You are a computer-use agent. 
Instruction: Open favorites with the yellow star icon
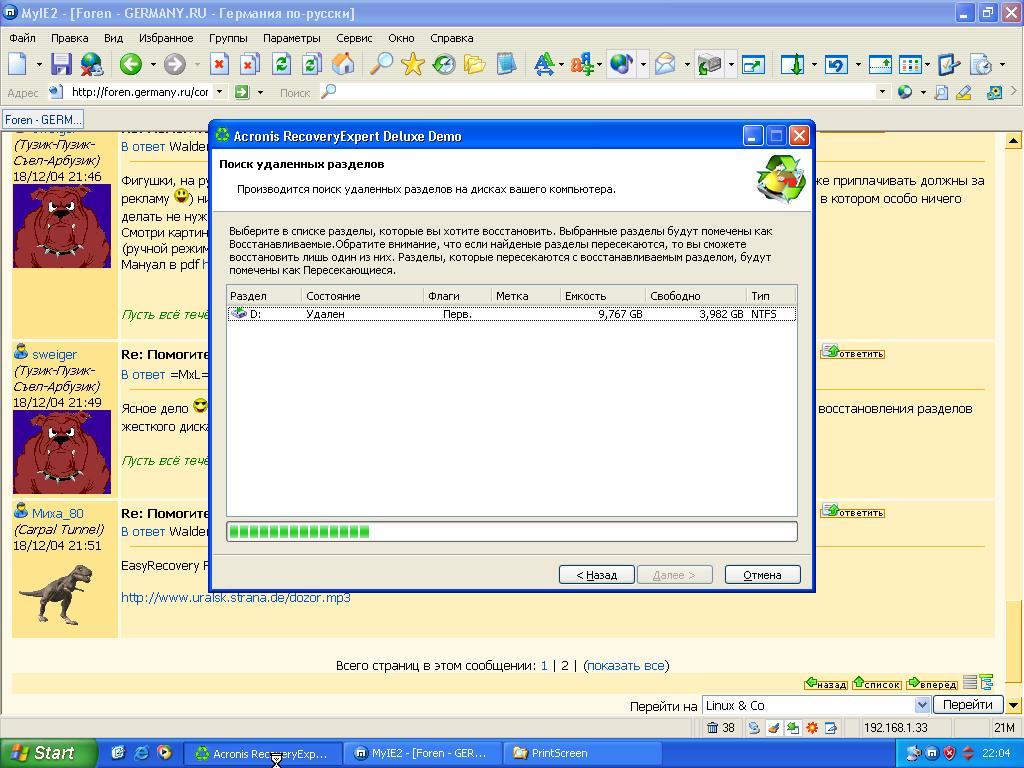[413, 64]
